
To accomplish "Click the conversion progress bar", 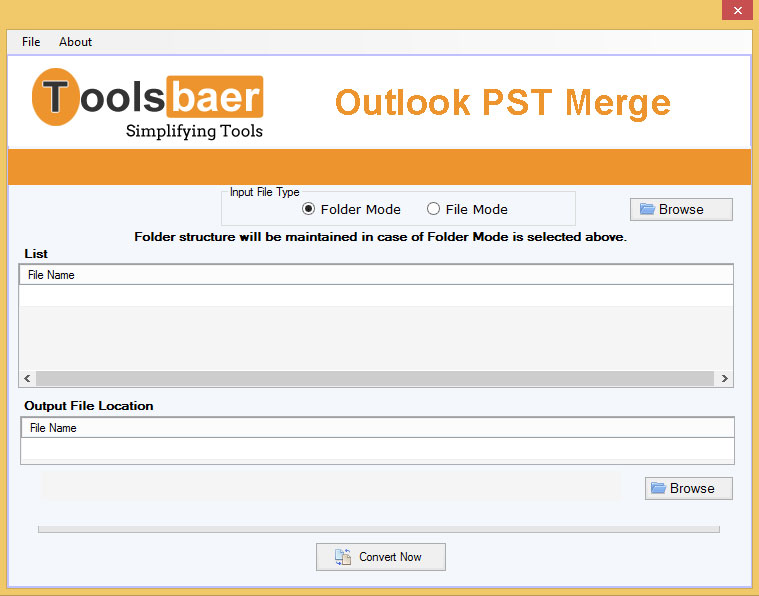I will click(x=378, y=529).
